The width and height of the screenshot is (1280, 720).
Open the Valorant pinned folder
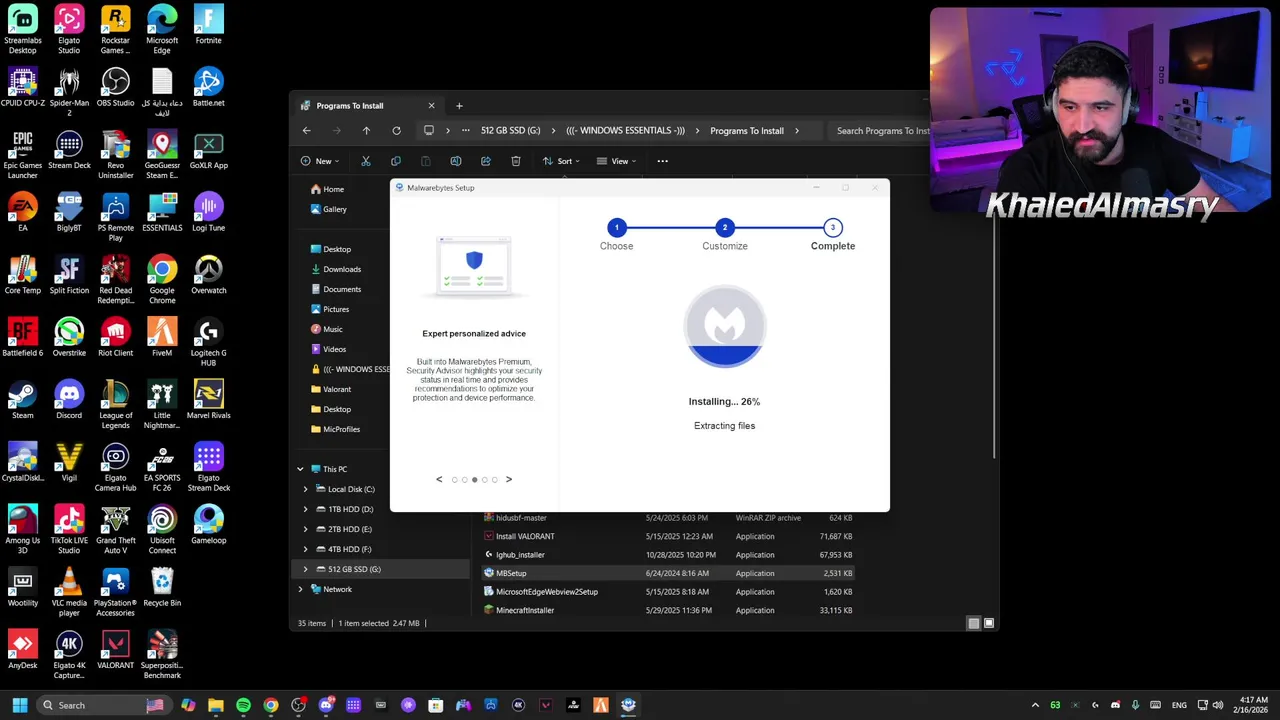click(x=330, y=389)
